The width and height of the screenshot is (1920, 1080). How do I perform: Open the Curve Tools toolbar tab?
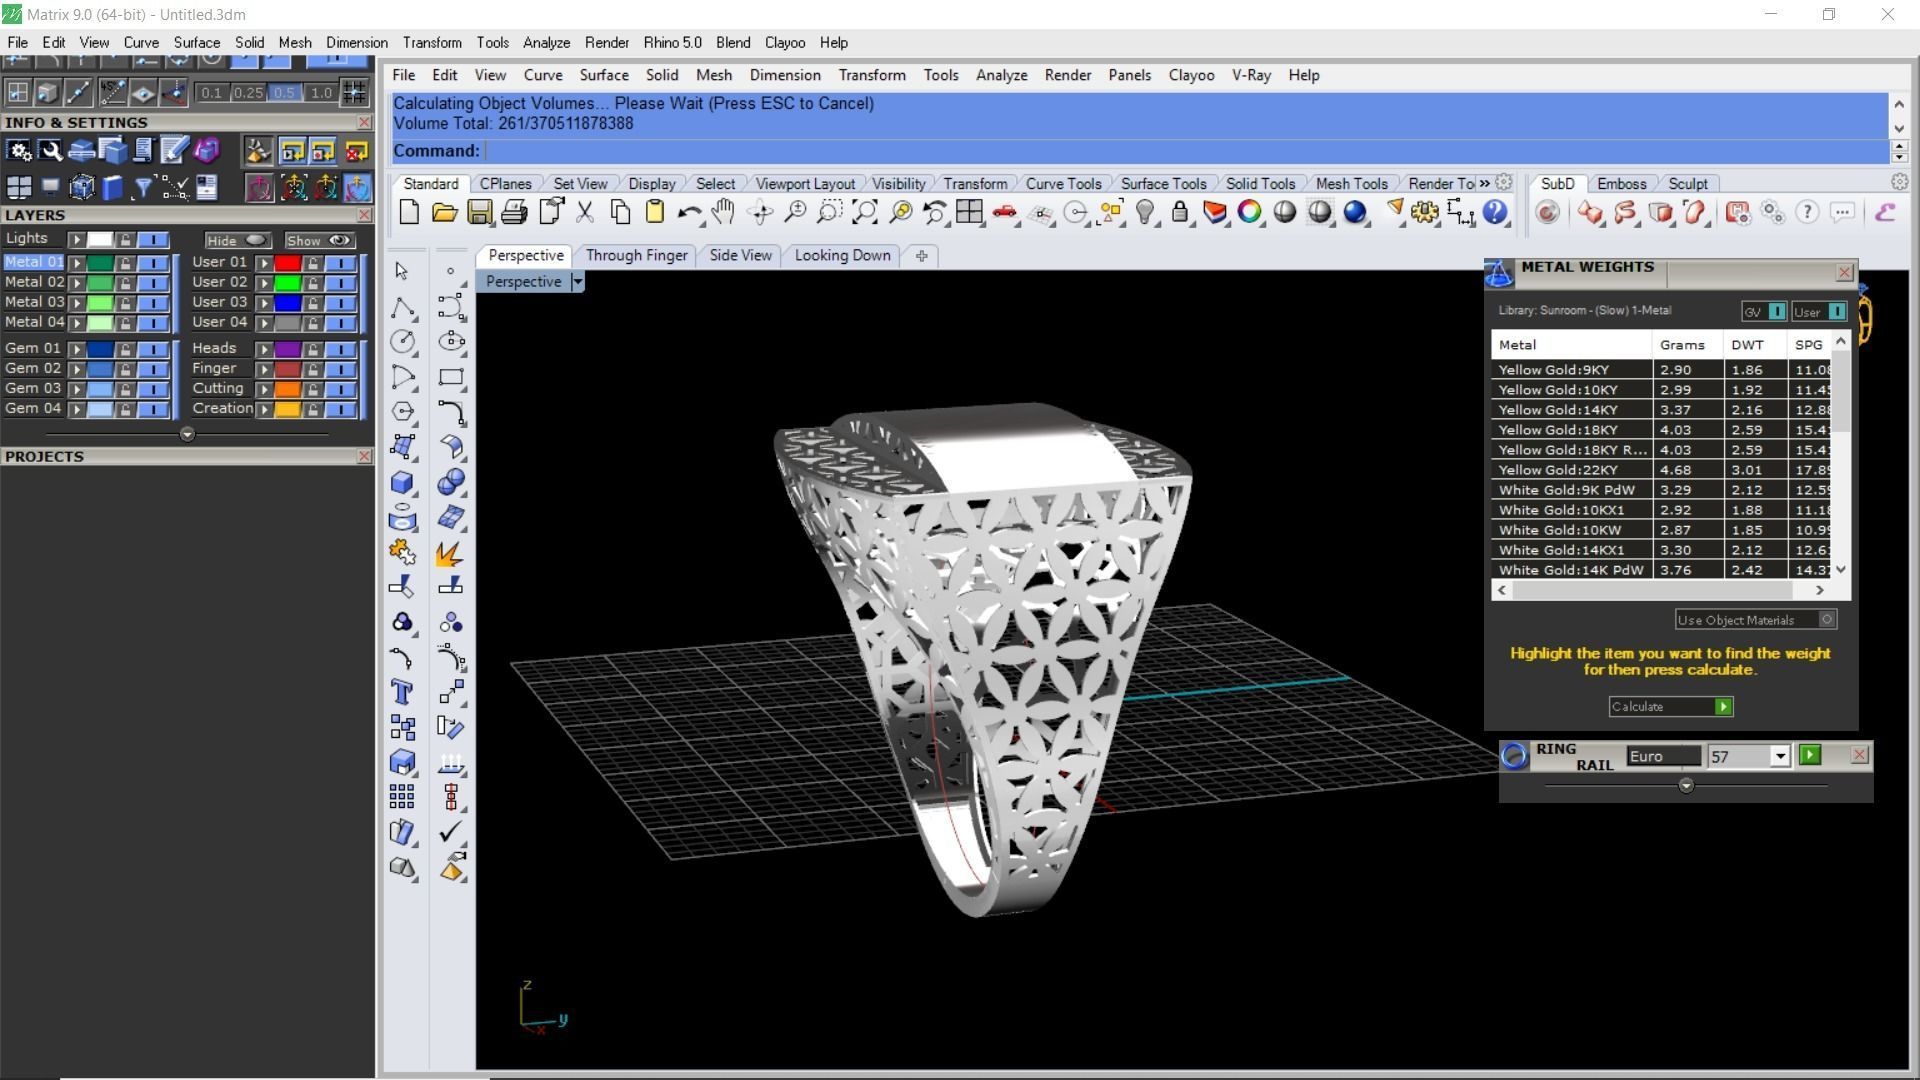[1062, 184]
